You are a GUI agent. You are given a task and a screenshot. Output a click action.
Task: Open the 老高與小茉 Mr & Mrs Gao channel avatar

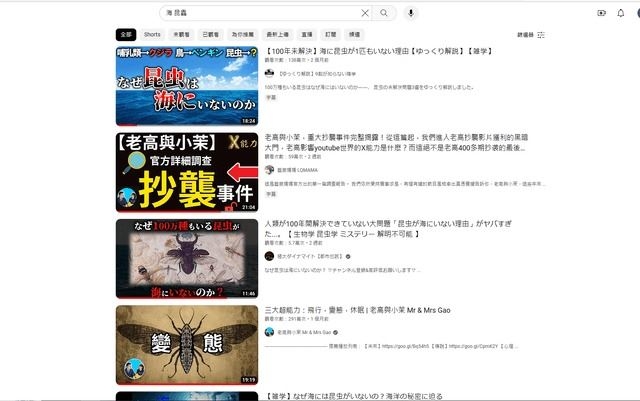269,332
